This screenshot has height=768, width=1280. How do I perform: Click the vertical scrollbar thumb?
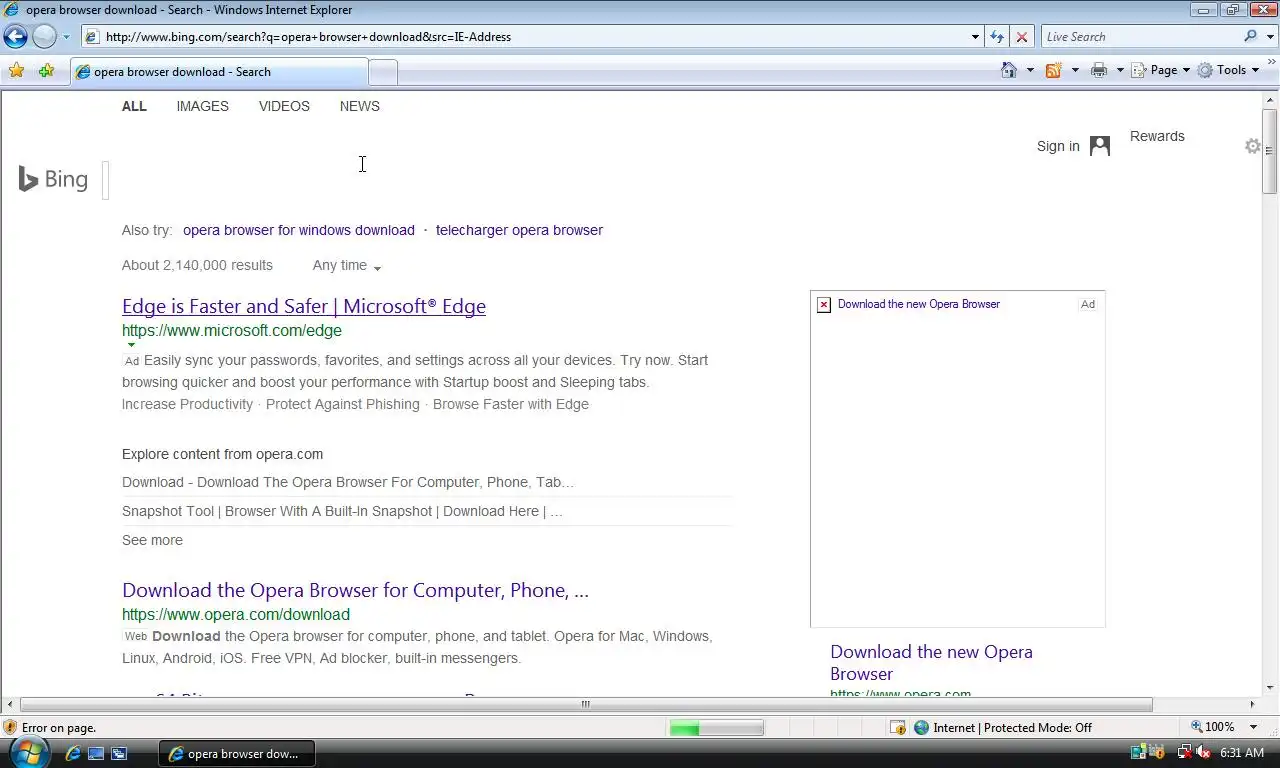coord(1270,152)
